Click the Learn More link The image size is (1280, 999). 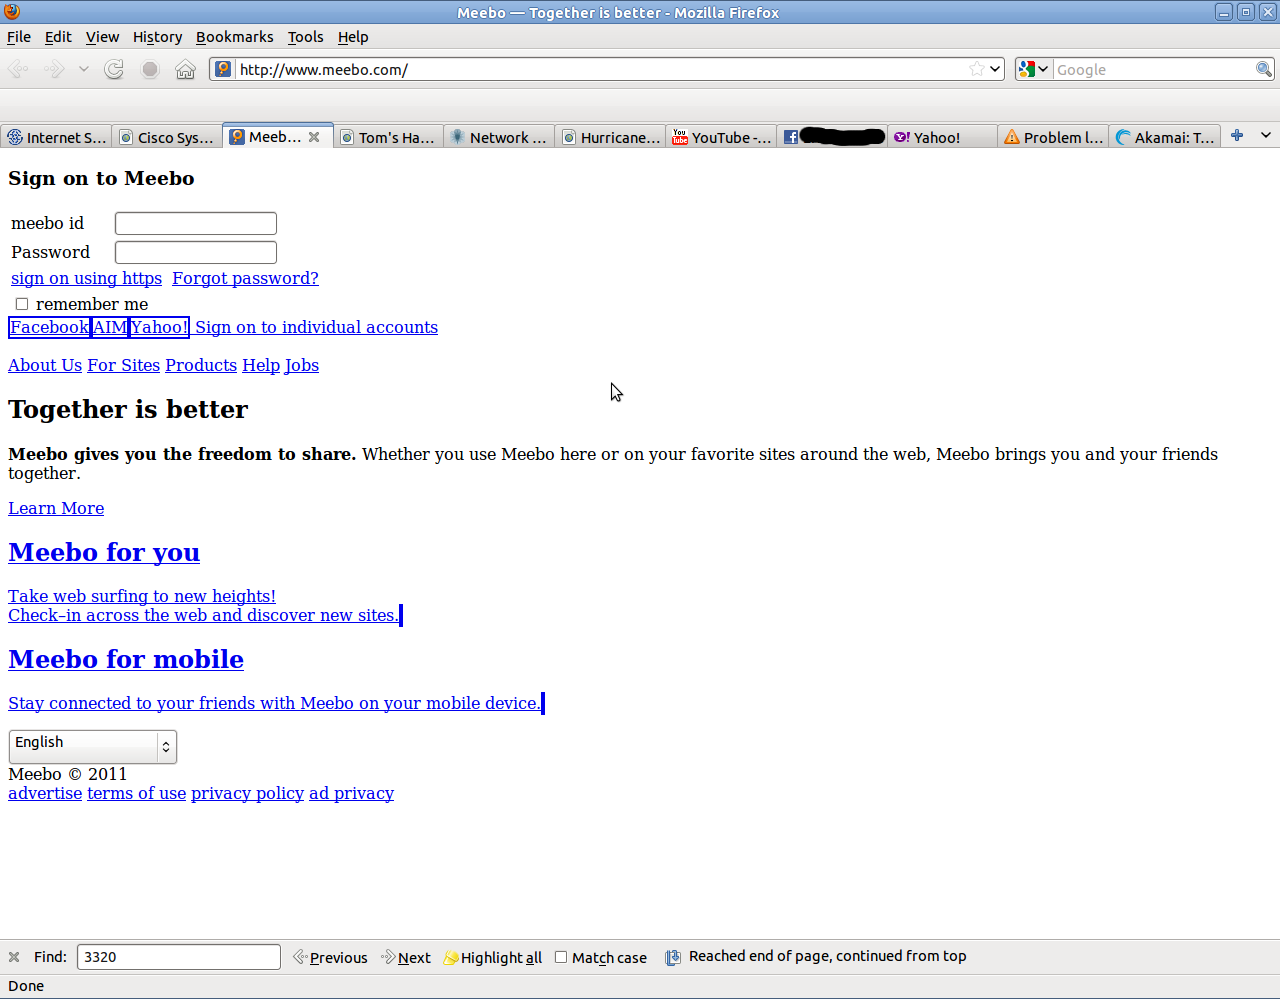[56, 508]
